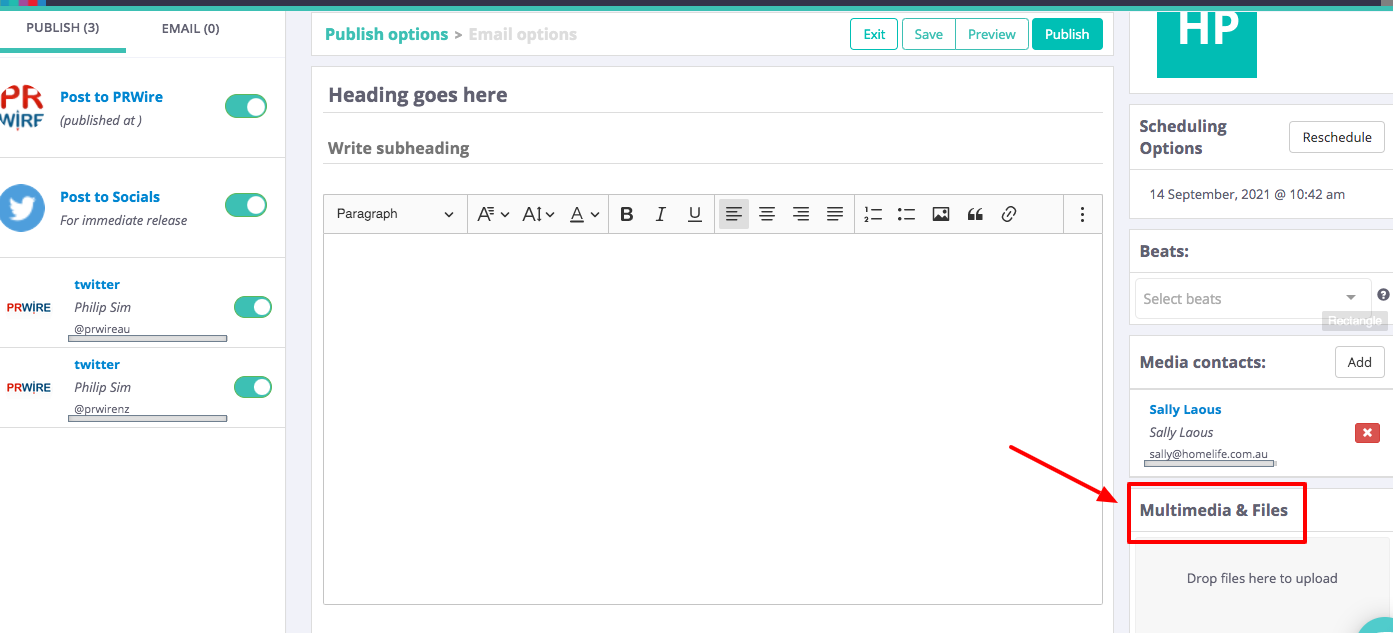Insert a numbered list

(x=873, y=214)
